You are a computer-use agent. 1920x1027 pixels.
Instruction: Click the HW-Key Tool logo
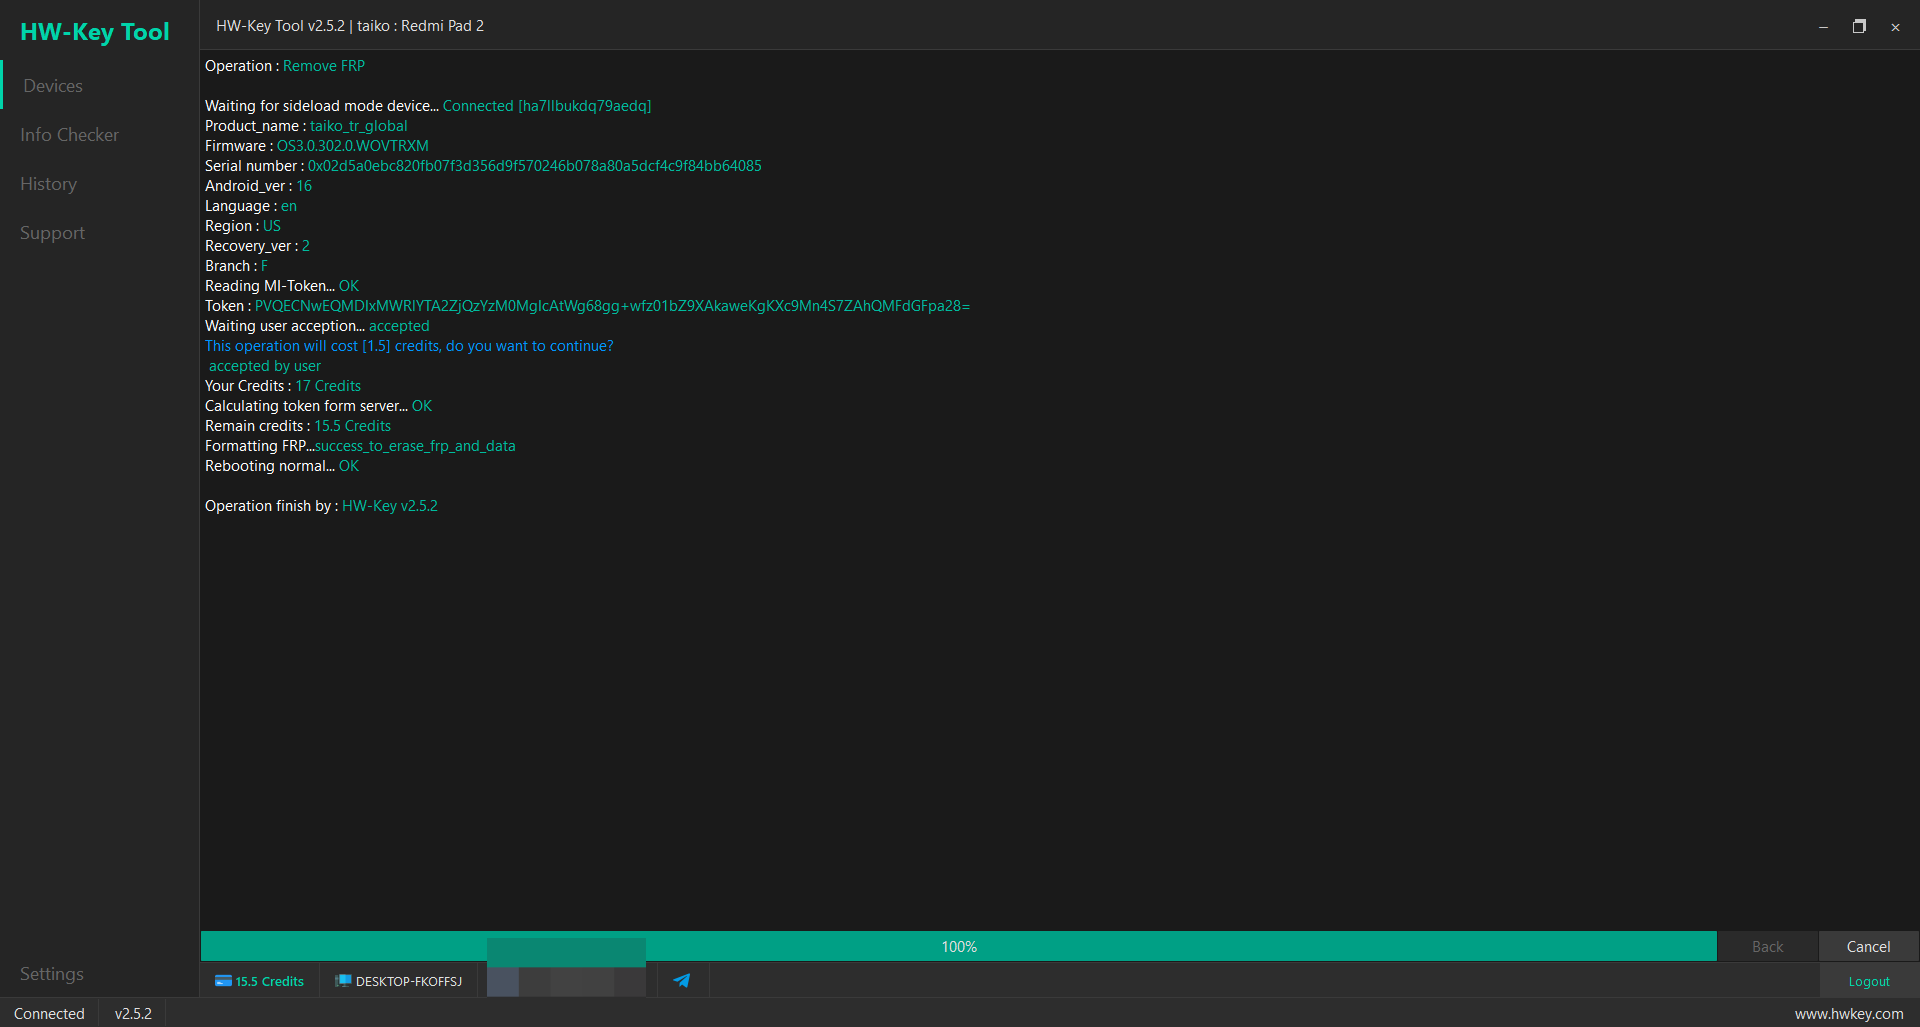pos(95,32)
